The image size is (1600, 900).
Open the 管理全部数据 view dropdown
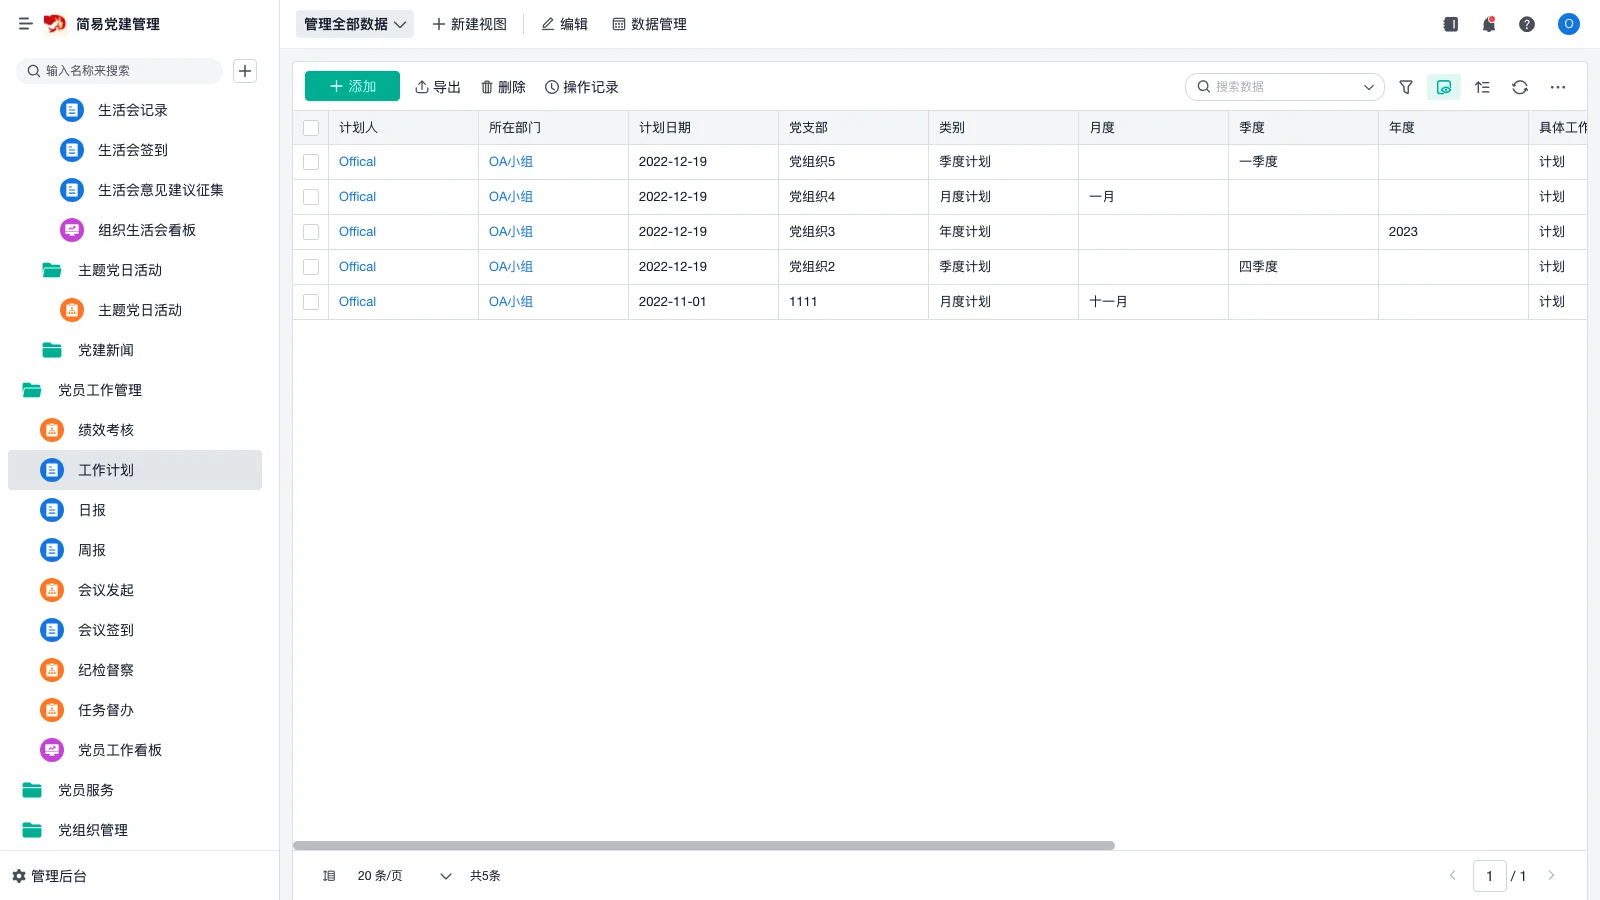(x=354, y=23)
